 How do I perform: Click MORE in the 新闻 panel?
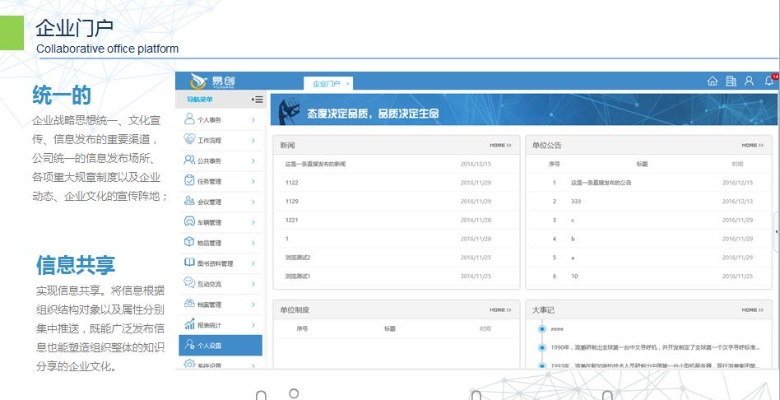[500, 145]
